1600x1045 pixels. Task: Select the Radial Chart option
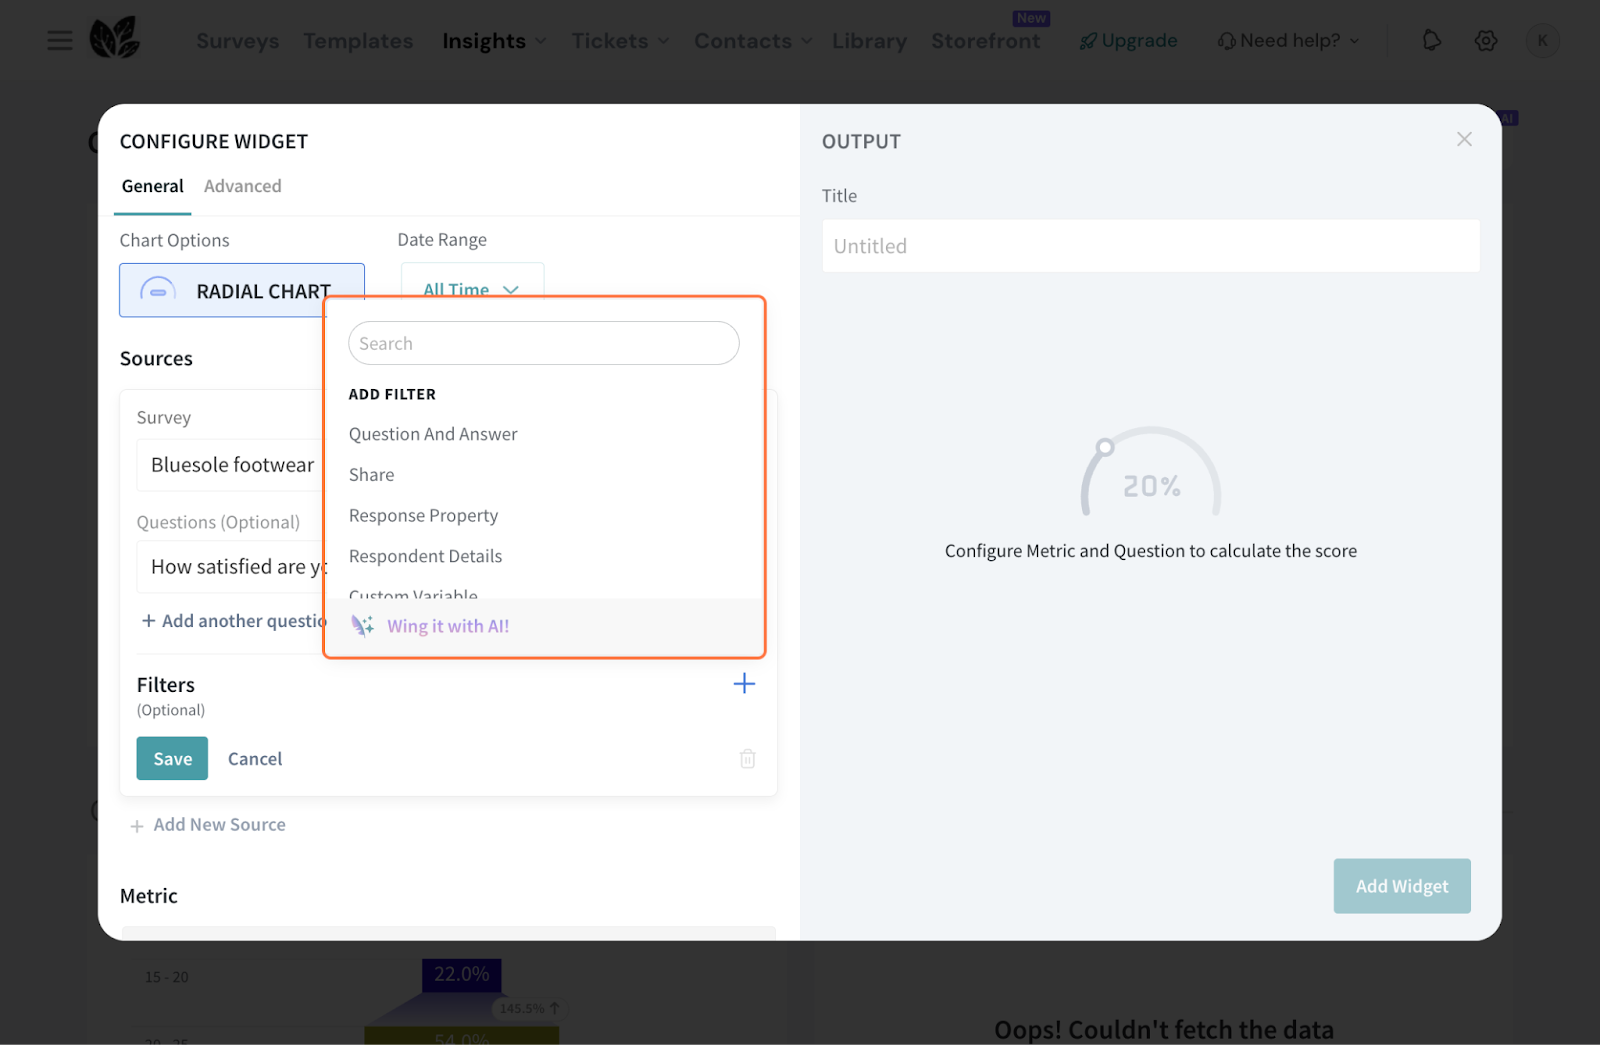coord(241,291)
